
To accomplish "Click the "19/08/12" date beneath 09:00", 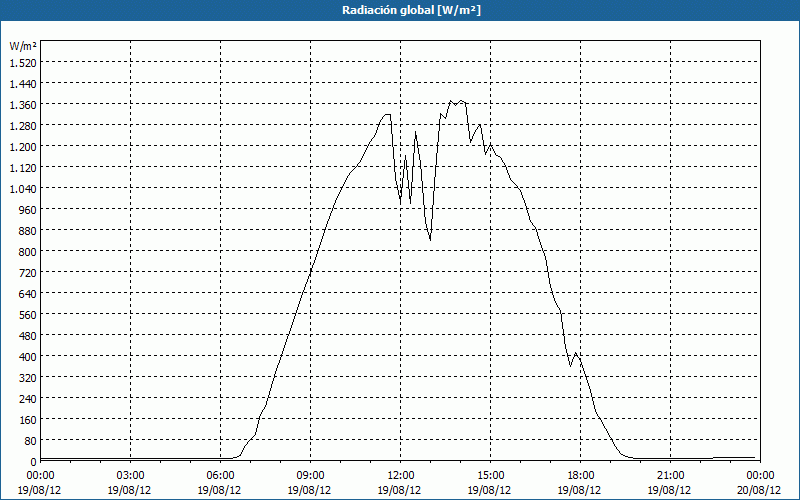I will [x=310, y=490].
